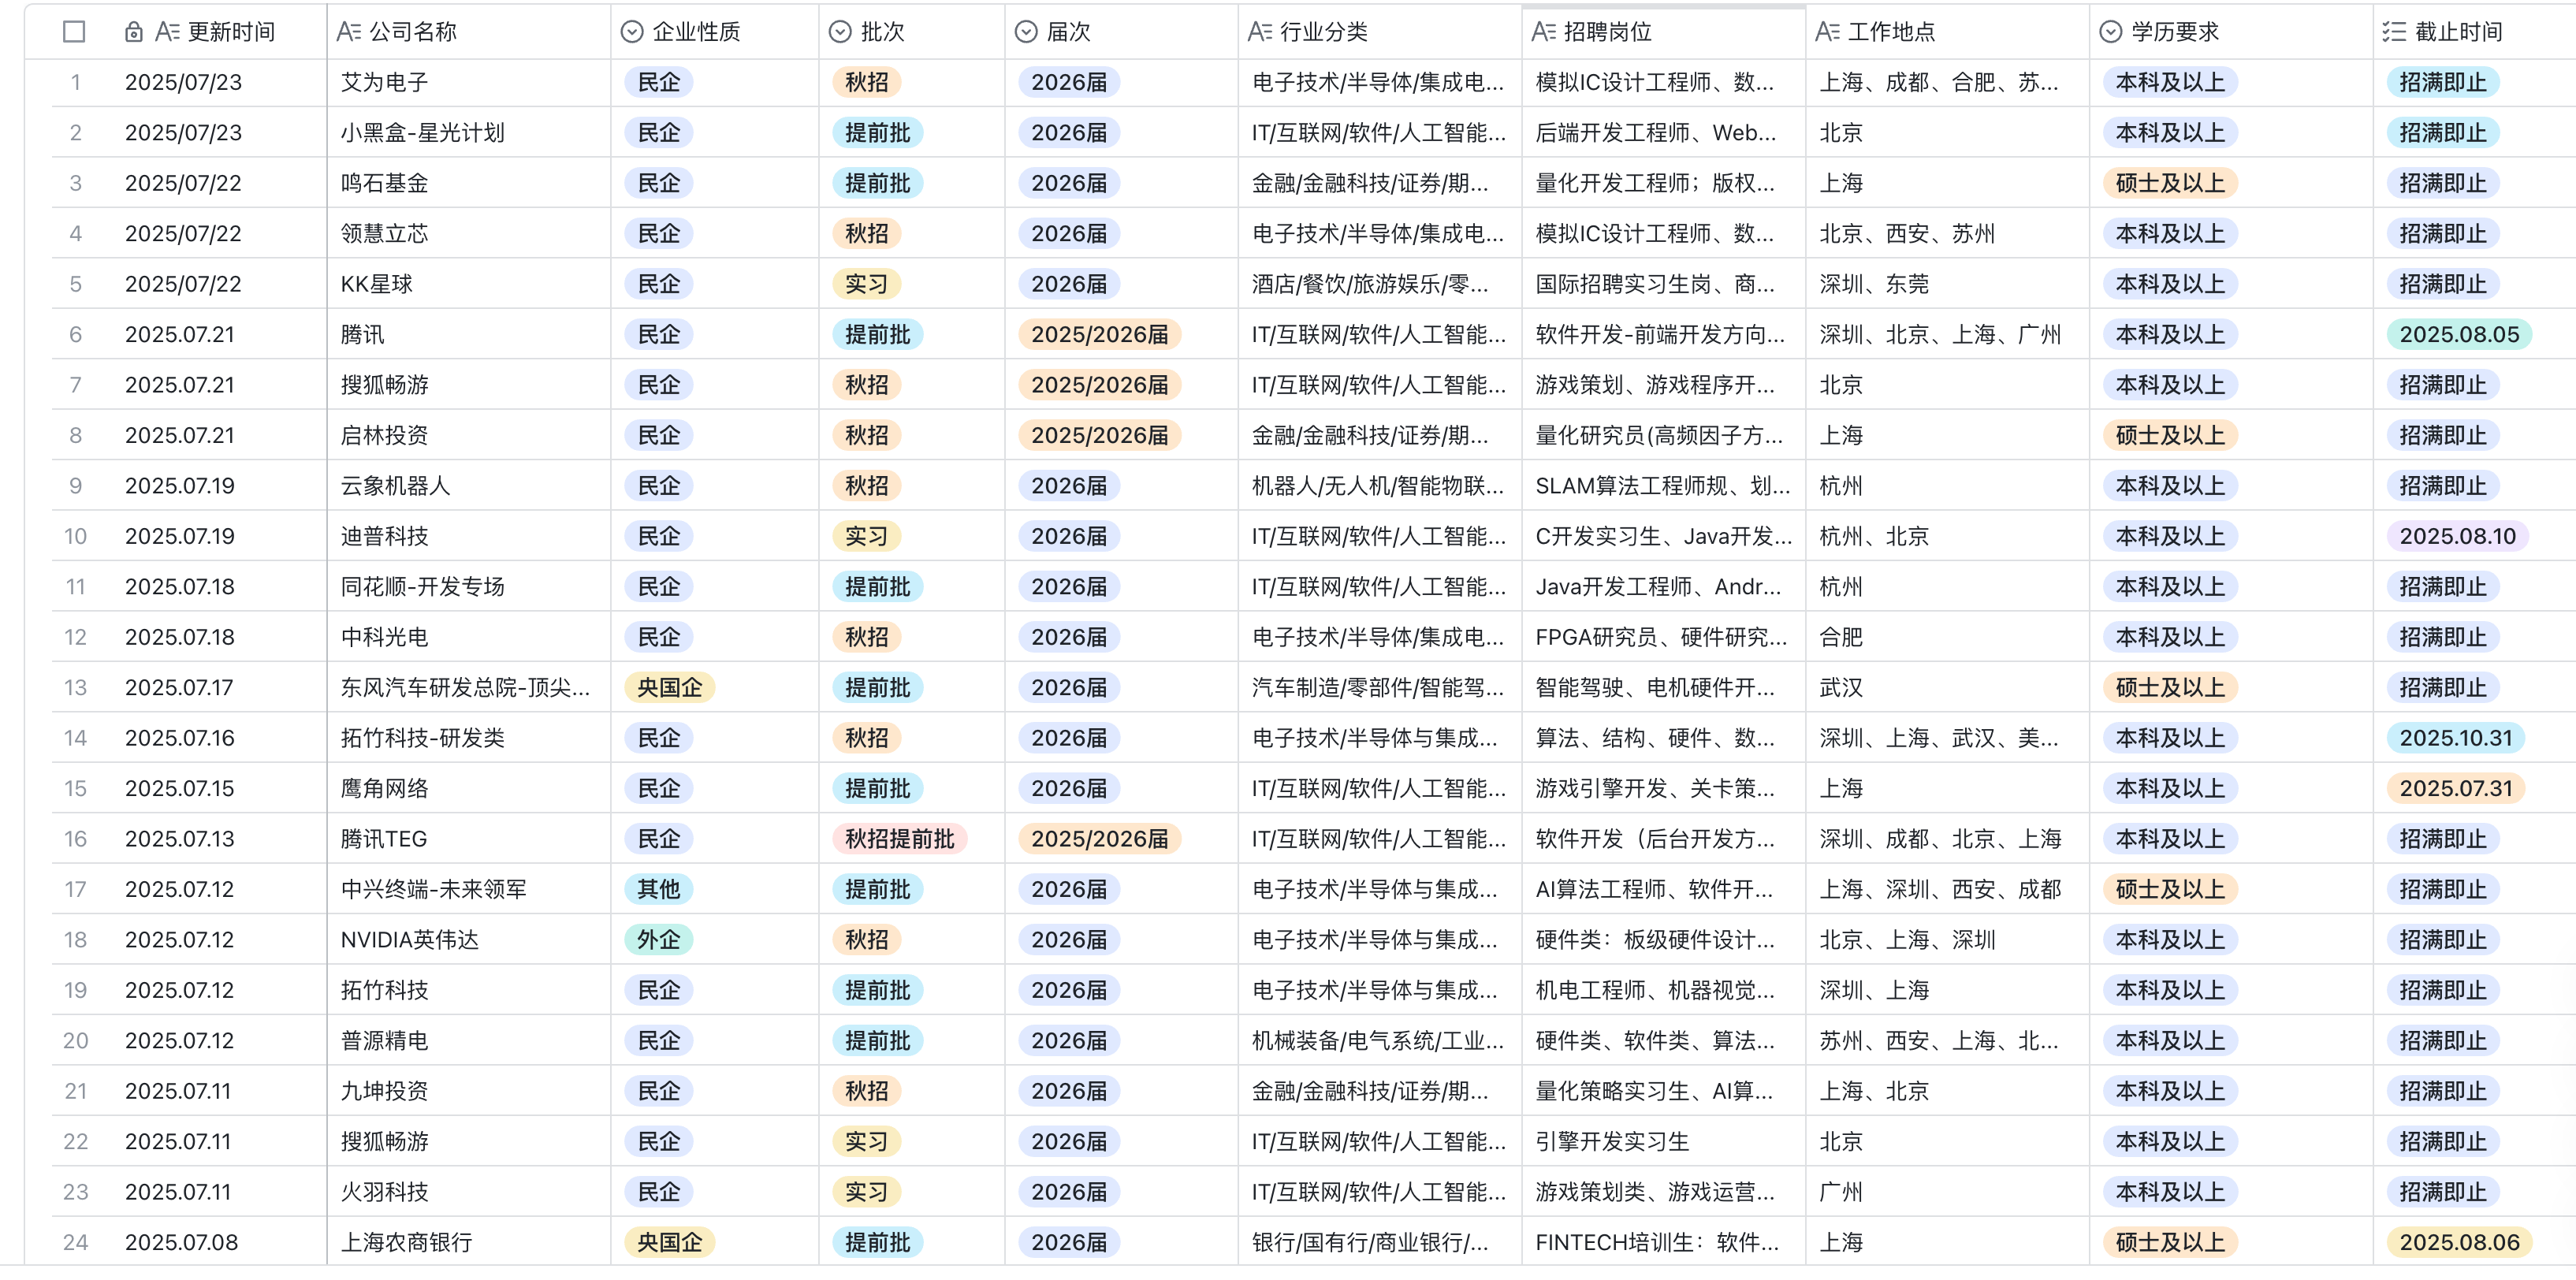Click the company name 火羽科技

click(384, 1192)
